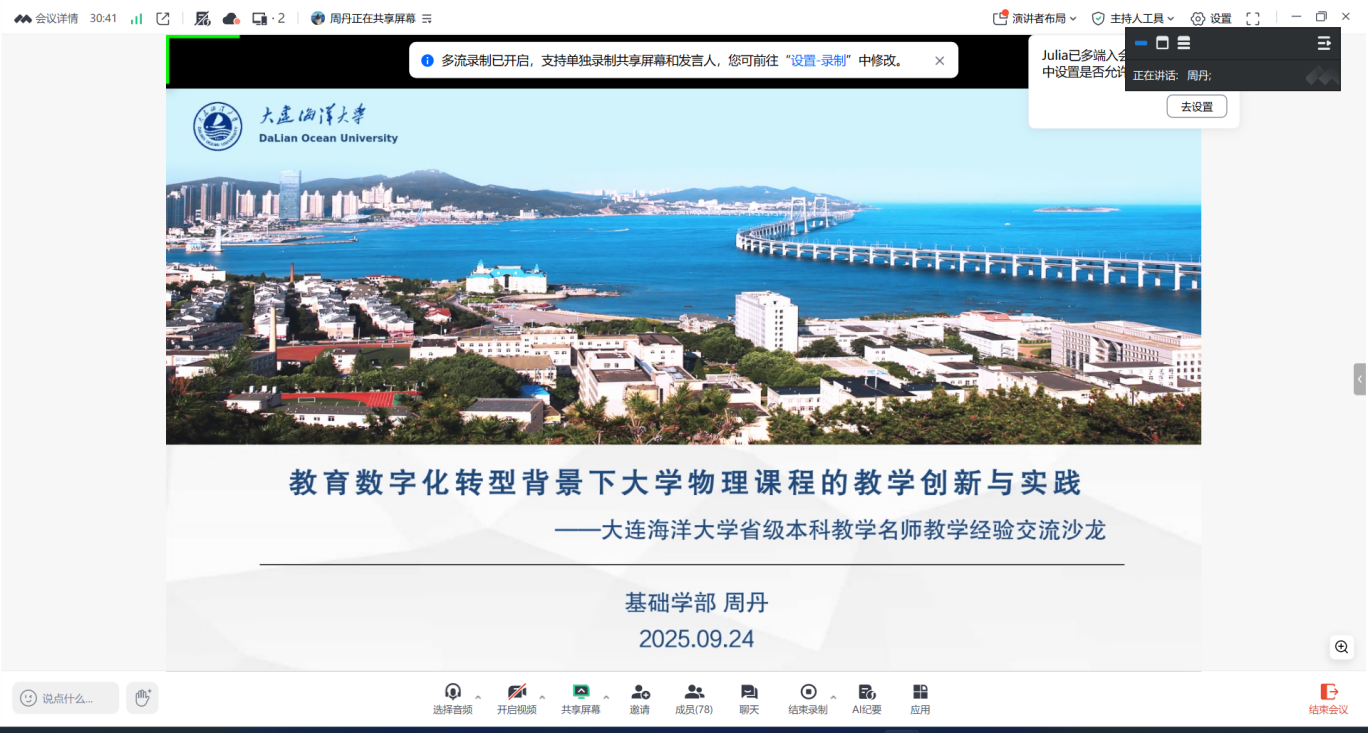1368x733 pixels.
Task: Click the 去设置 button
Action: pyautogui.click(x=1196, y=107)
